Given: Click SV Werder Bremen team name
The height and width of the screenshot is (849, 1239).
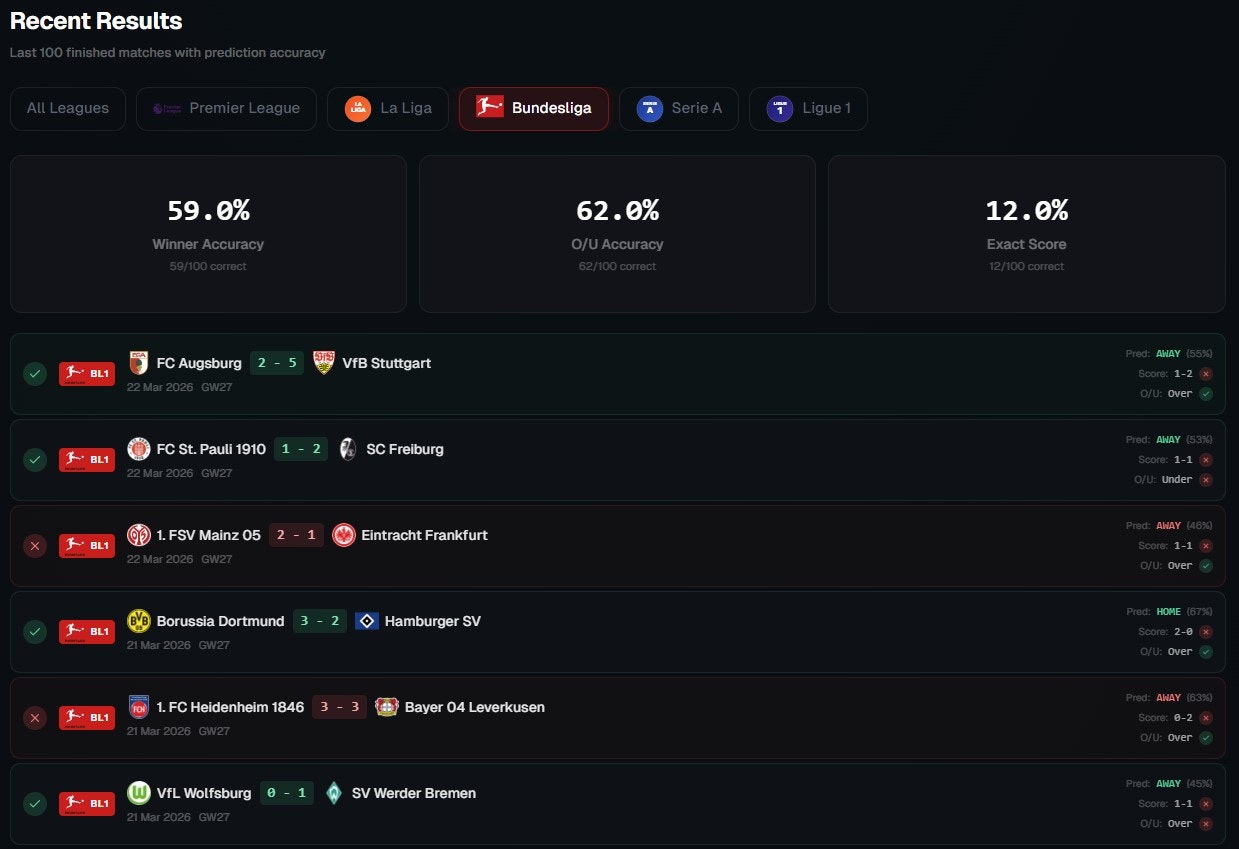Looking at the screenshot, I should pos(414,793).
